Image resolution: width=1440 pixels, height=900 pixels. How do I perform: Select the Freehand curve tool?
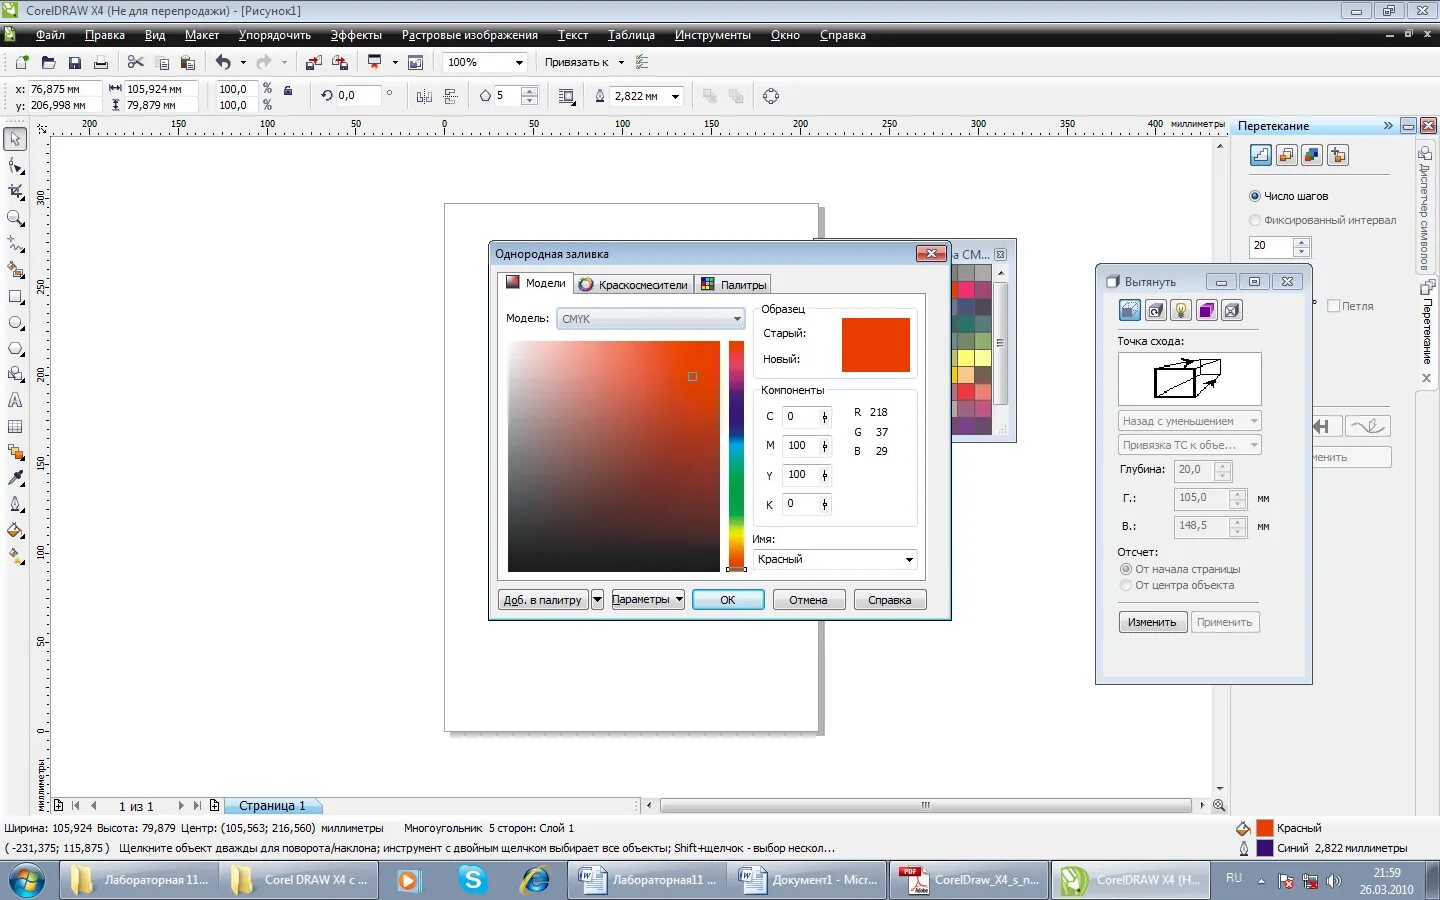[15, 244]
